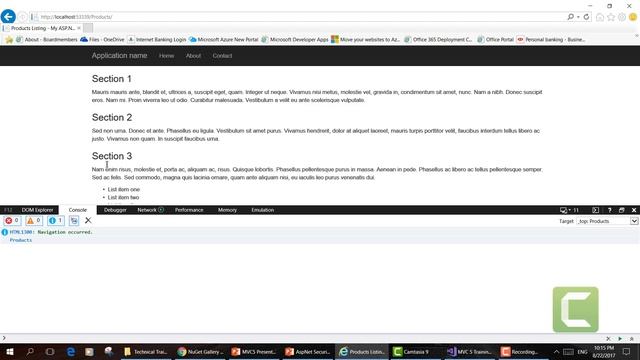640x360 pixels.
Task: Click the dev tools console toggle icon
Action: click(x=596, y=210)
